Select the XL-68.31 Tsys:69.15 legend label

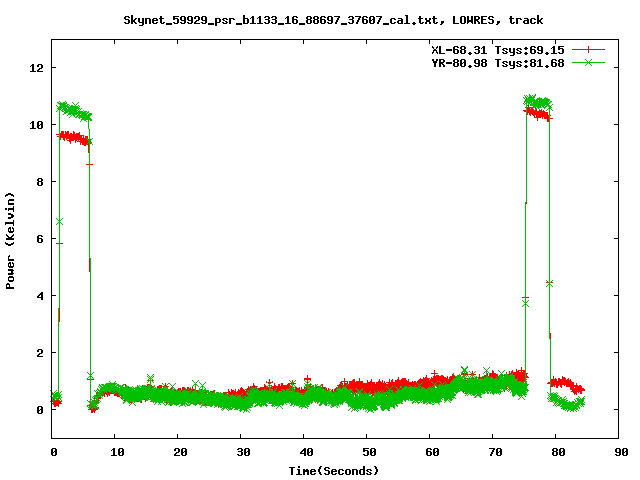(x=498, y=50)
